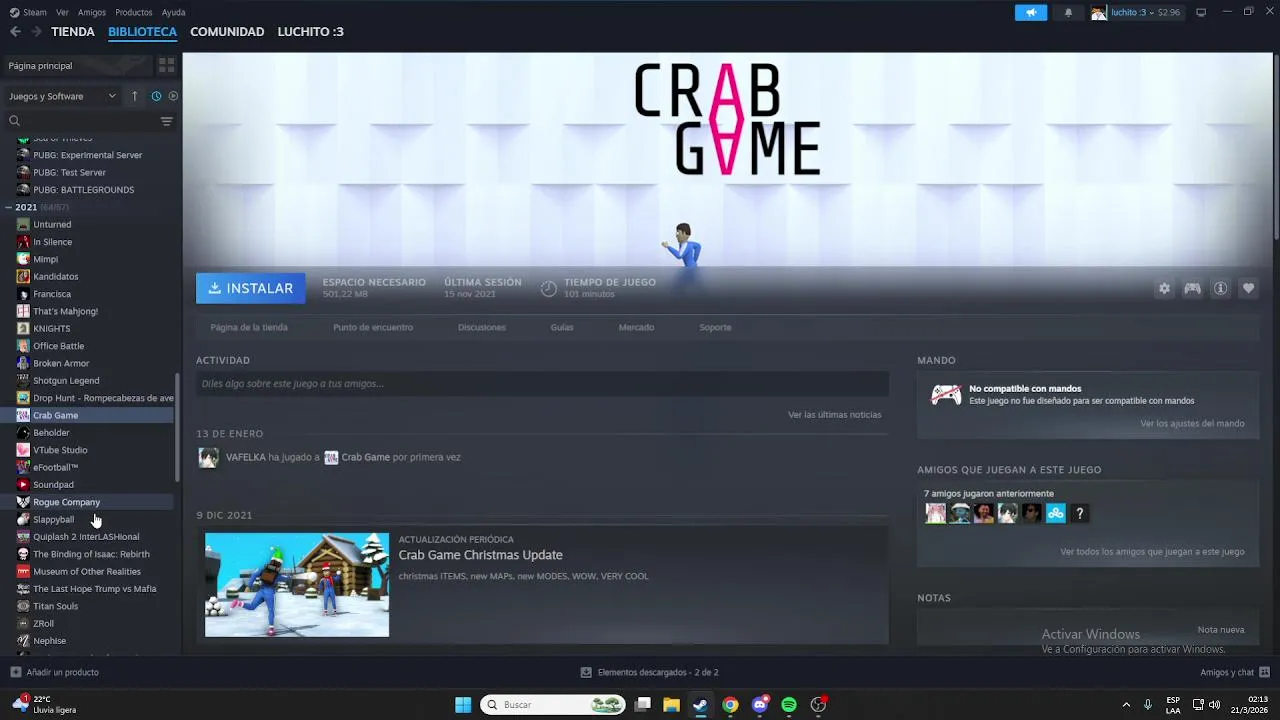
Task: Toggle the ready-to-play filter icon
Action: [173, 96]
